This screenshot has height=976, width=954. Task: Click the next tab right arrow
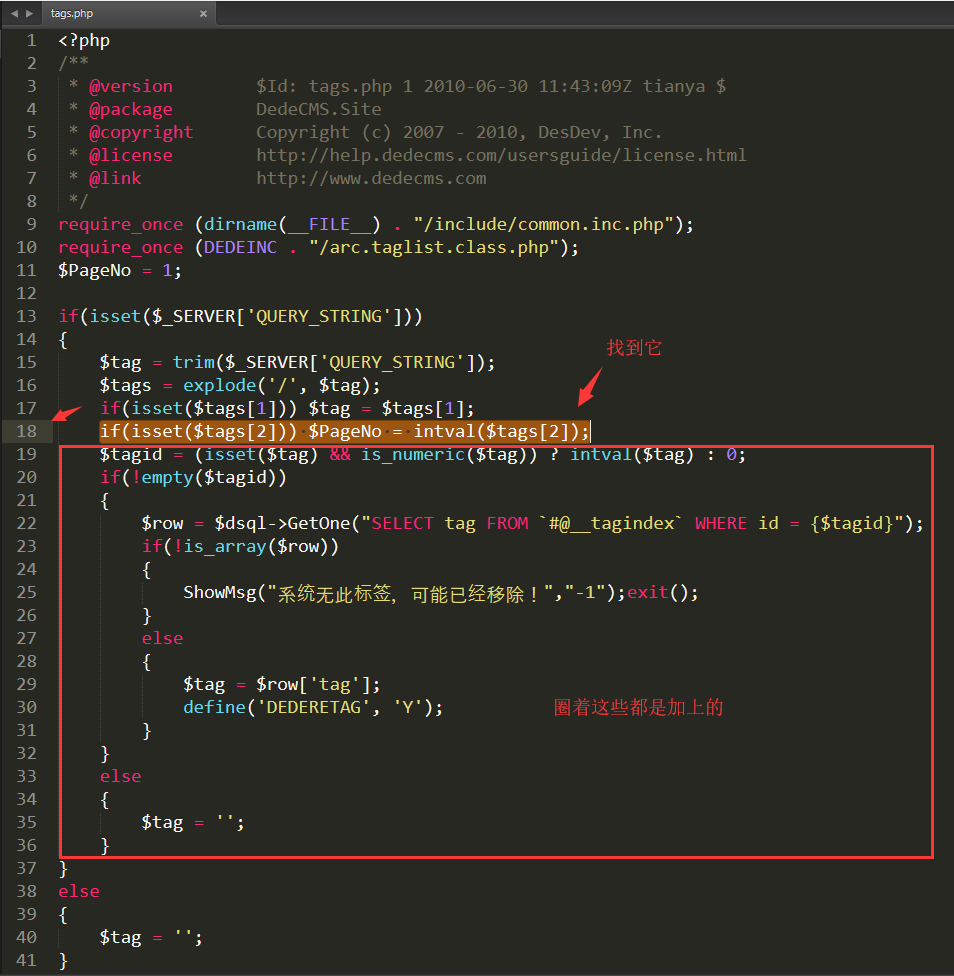pos(29,13)
